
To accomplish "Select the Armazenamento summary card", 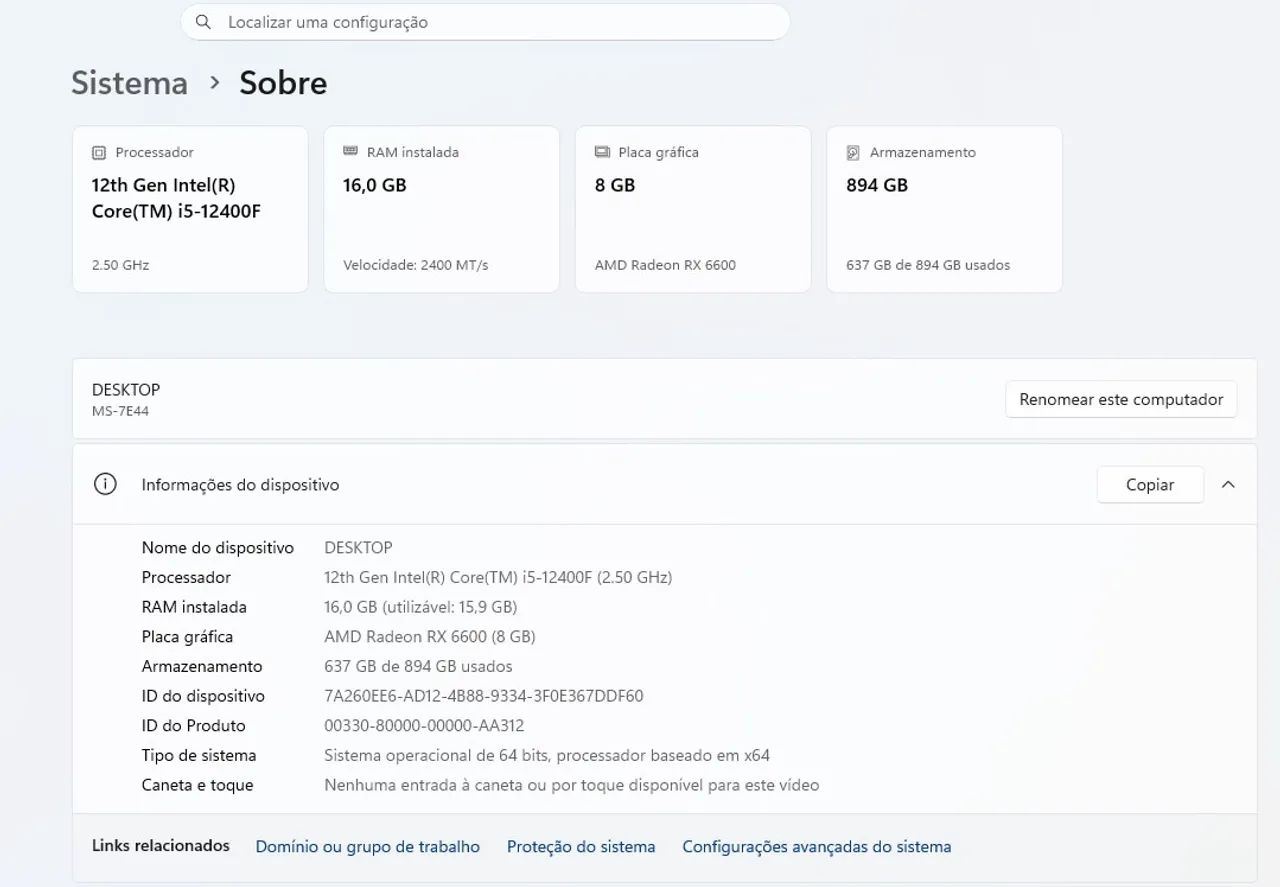I will tap(944, 209).
